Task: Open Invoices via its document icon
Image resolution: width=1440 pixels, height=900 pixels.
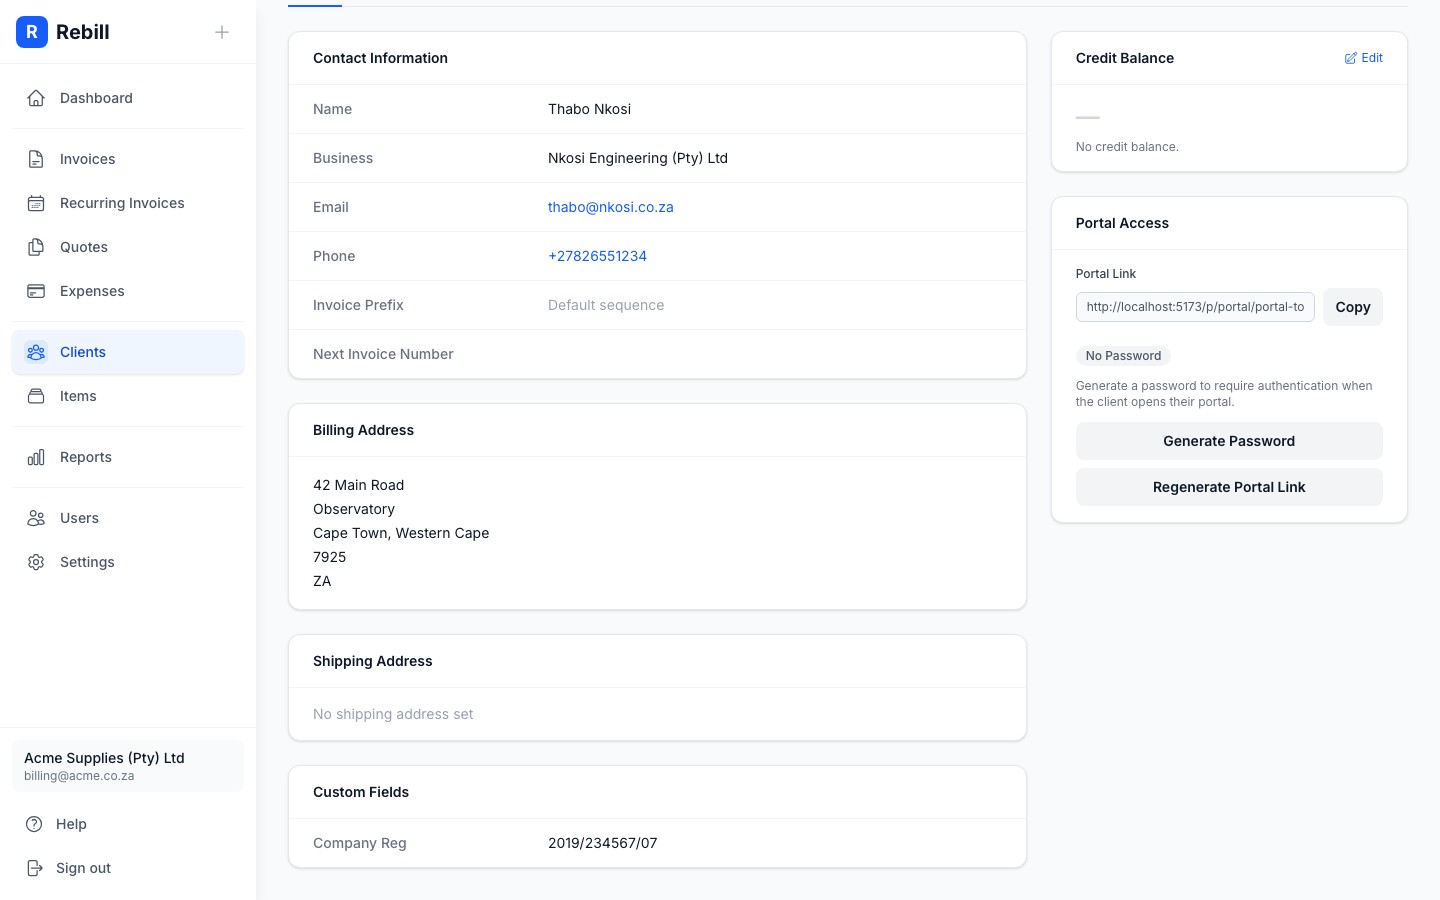Action: (36, 158)
